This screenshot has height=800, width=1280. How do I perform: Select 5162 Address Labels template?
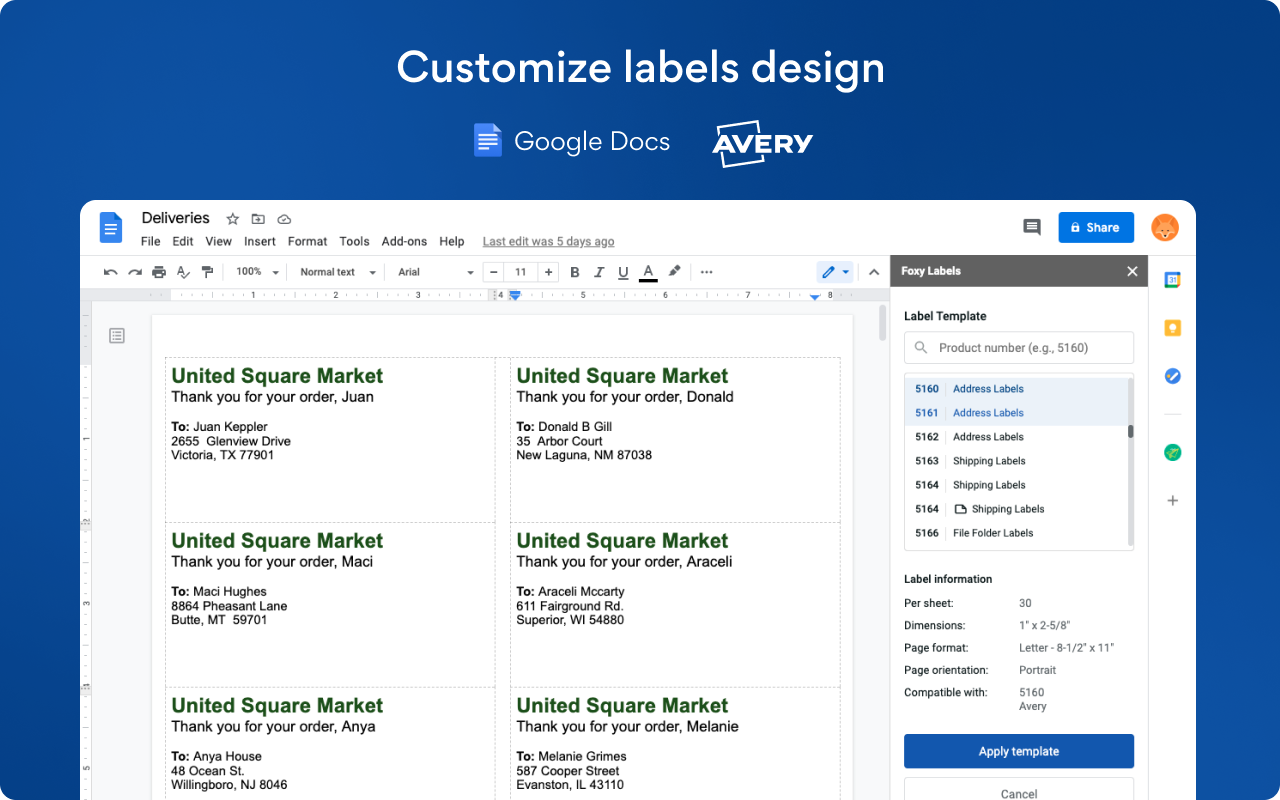coord(1016,437)
